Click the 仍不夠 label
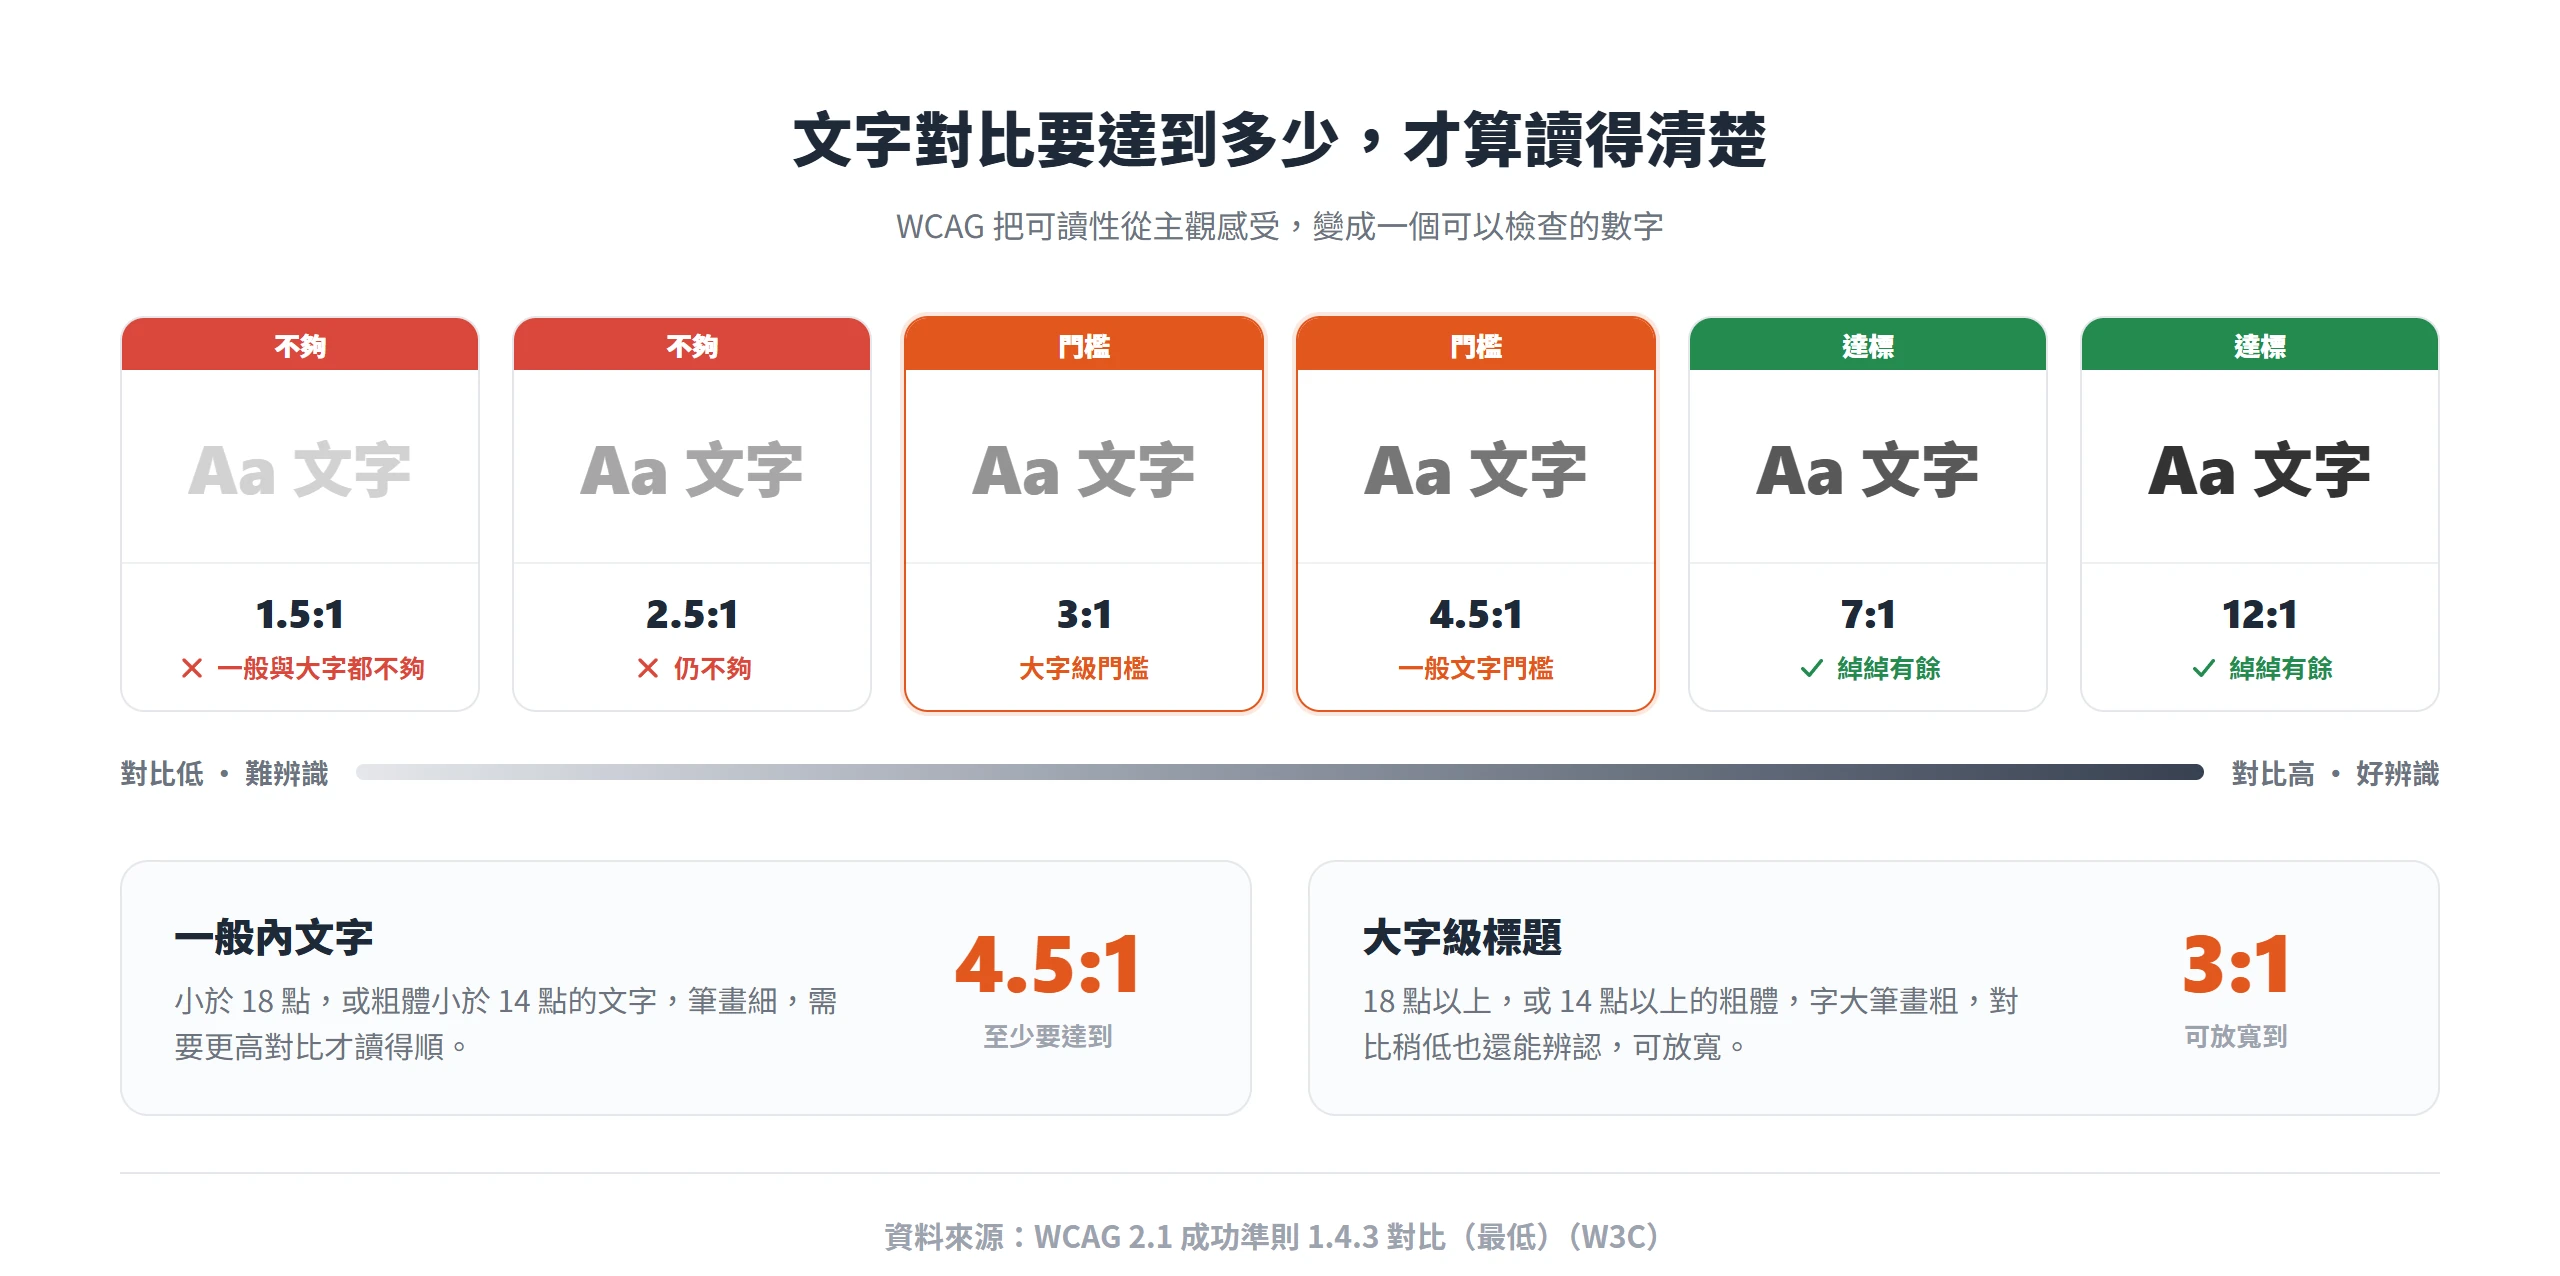Viewport: 2560px width, 1276px height. coord(712,668)
